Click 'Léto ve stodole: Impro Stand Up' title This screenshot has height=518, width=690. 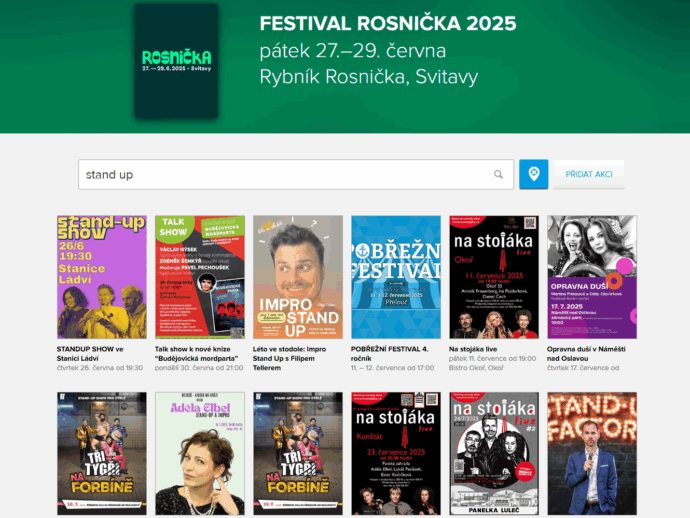(290, 358)
